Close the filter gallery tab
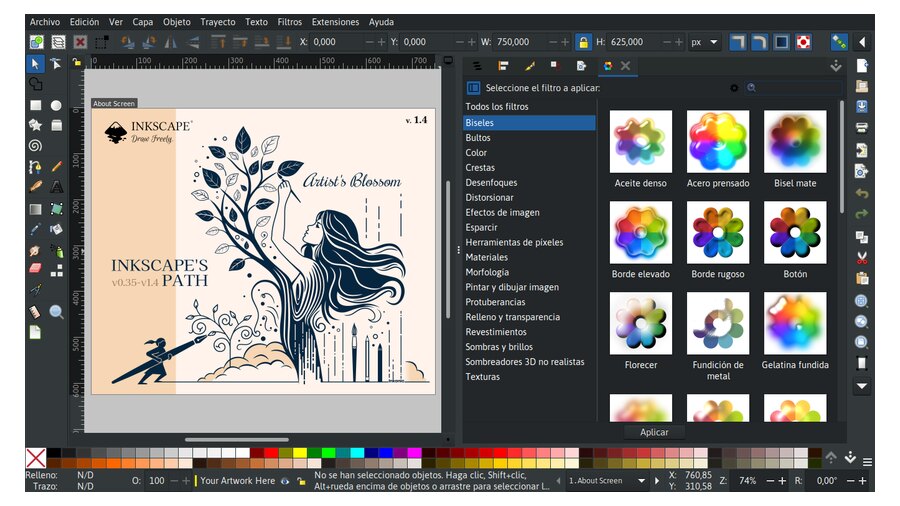The height and width of the screenshot is (506, 900). (626, 66)
